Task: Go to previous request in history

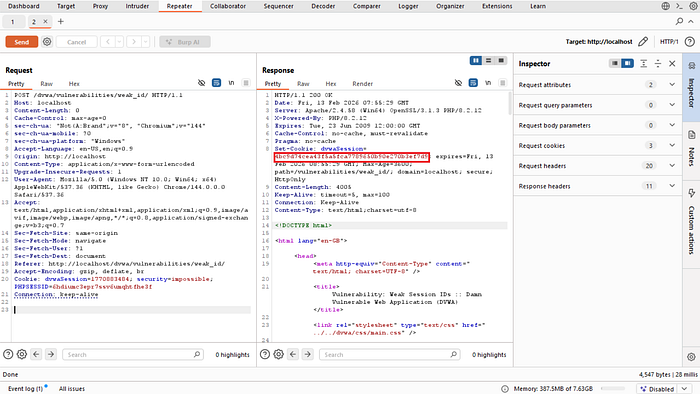Action: coord(108,42)
